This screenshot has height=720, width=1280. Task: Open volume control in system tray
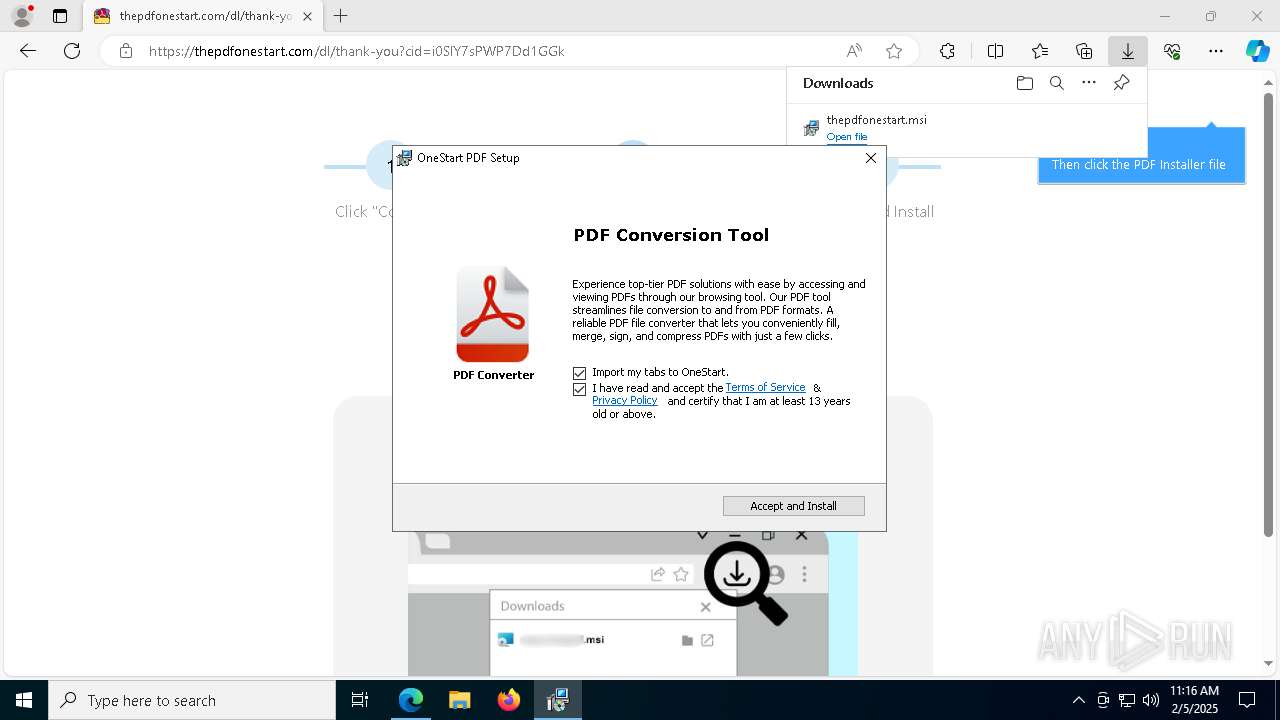tap(1151, 700)
